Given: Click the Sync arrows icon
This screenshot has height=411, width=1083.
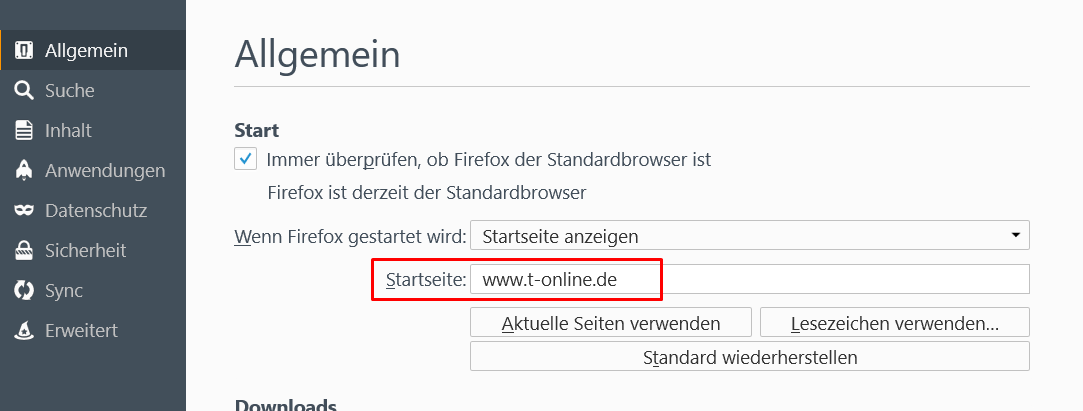Looking at the screenshot, I should pyautogui.click(x=23, y=290).
